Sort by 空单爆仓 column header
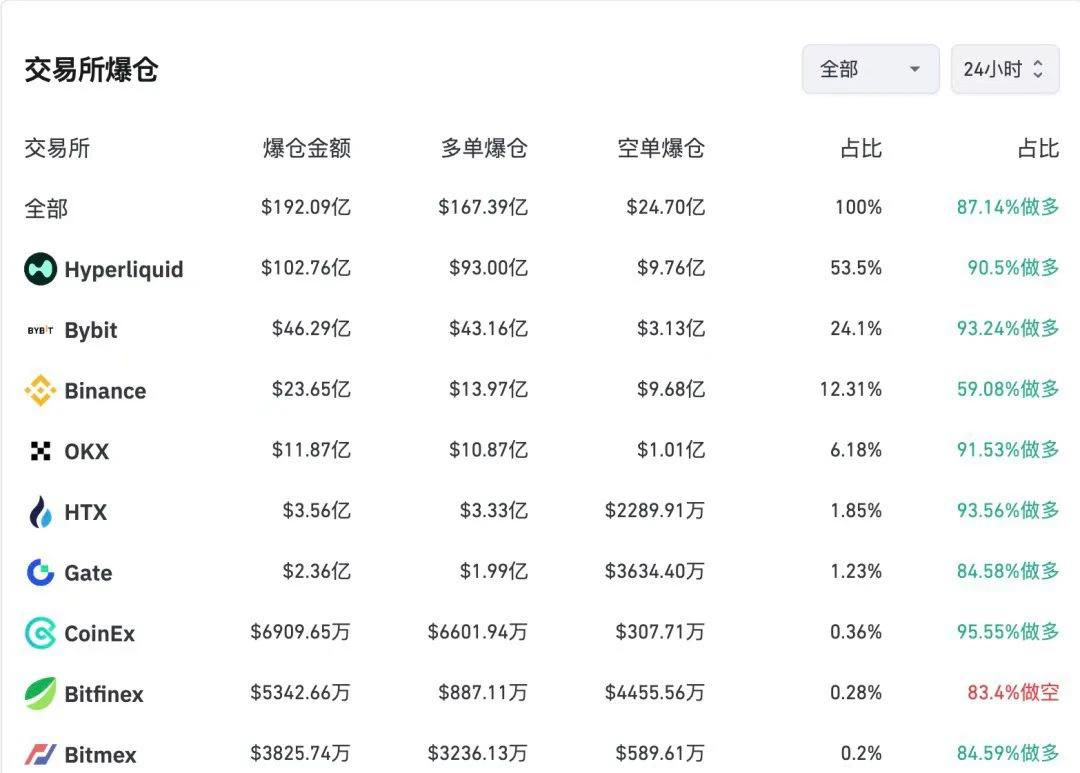Viewport: 1080px width, 773px height. click(x=661, y=148)
